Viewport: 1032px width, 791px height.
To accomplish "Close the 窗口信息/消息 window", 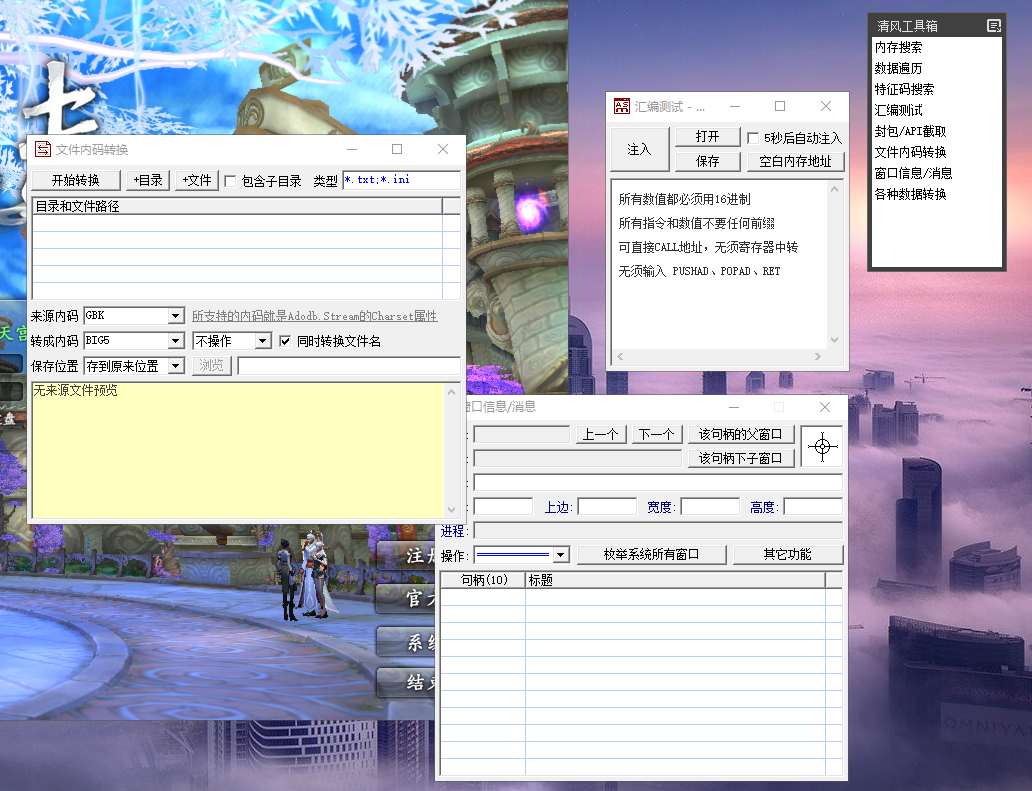I will click(x=825, y=407).
